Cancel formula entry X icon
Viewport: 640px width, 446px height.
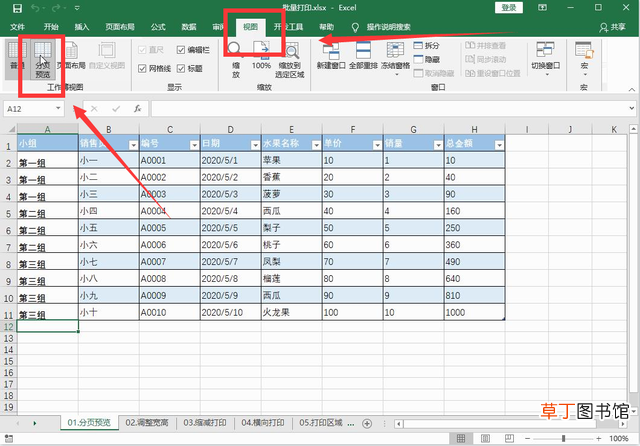click(94, 109)
